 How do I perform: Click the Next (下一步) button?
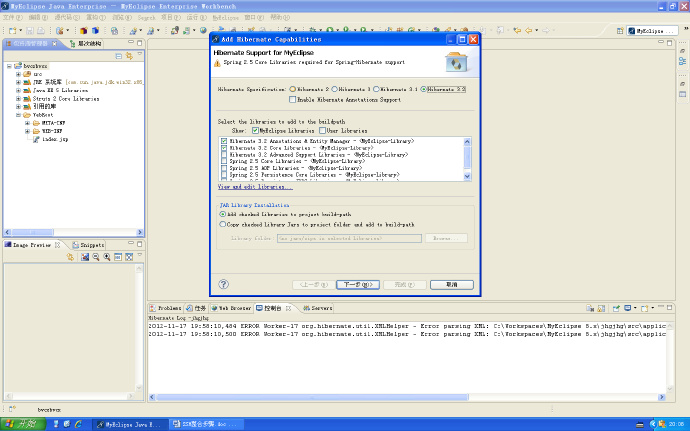pyautogui.click(x=358, y=284)
